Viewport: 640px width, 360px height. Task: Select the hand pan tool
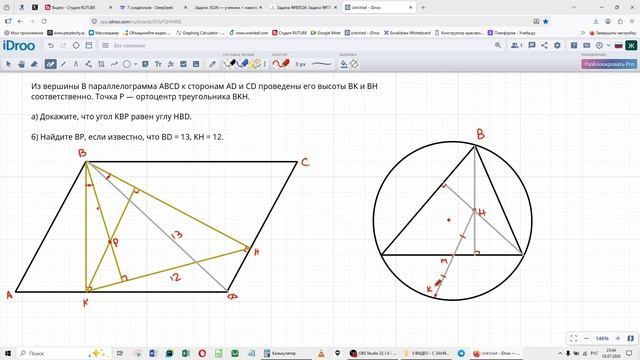21,64
